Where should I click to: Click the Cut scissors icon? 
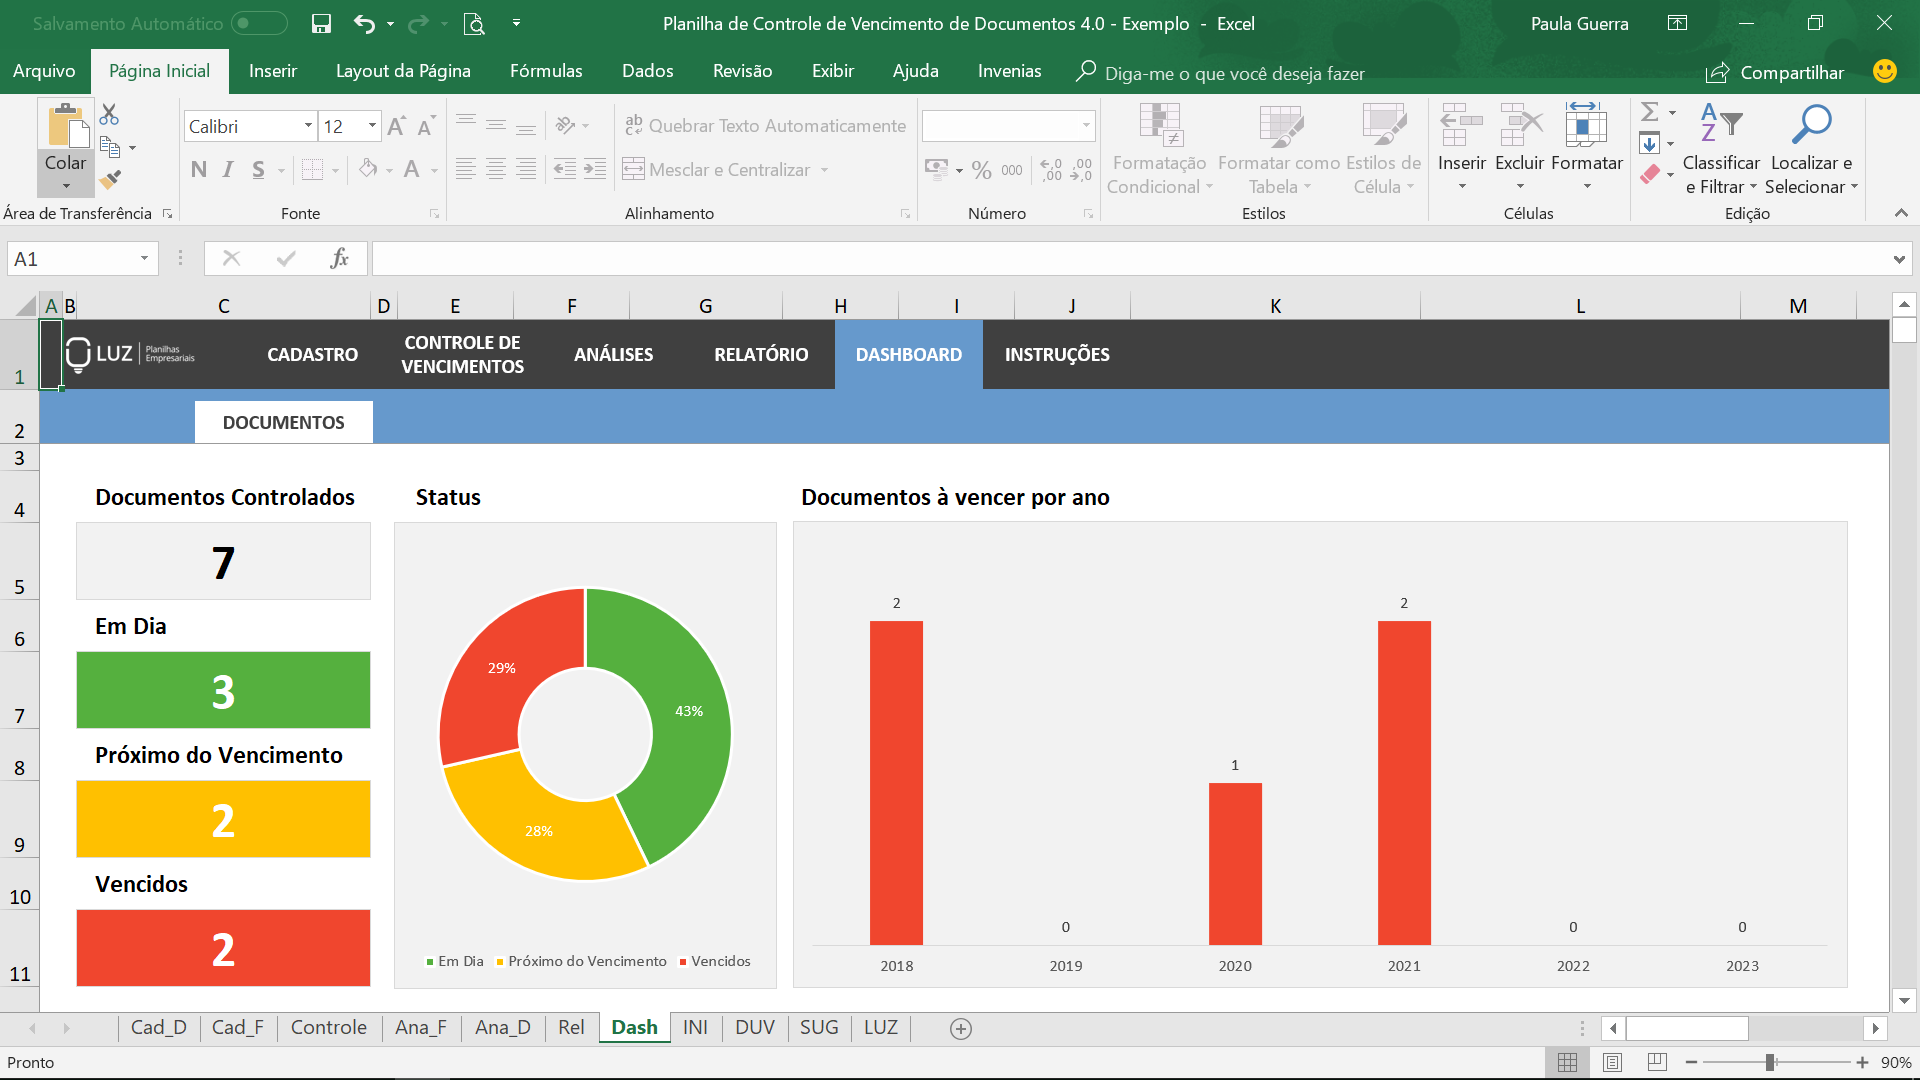click(109, 115)
